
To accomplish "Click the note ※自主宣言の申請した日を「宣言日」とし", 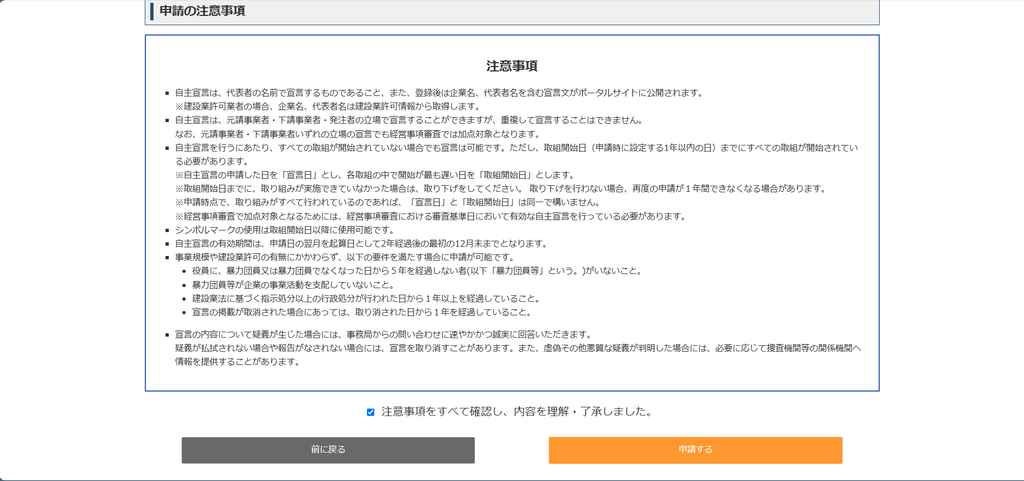I will click(375, 175).
